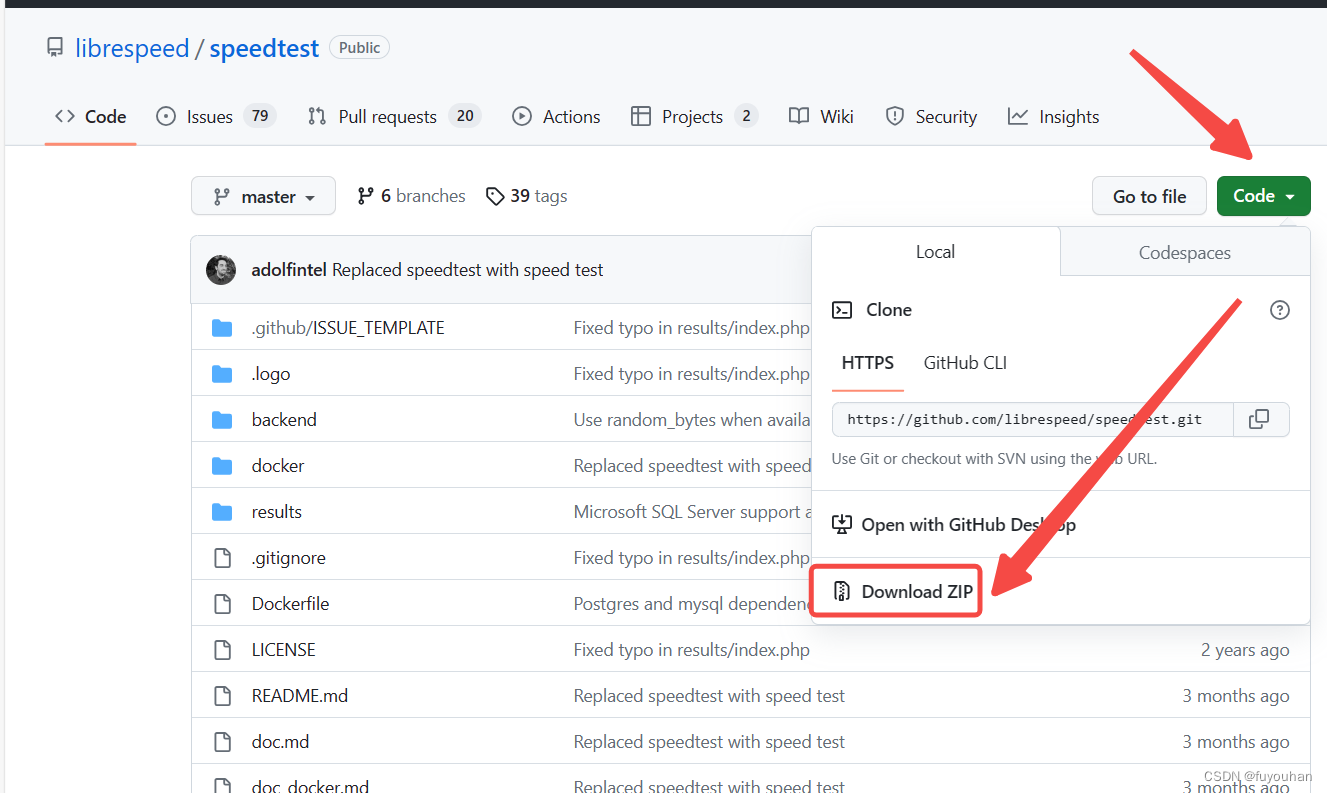The image size is (1327, 793).
Task: Select the Local tab in clone panel
Action: click(x=935, y=252)
